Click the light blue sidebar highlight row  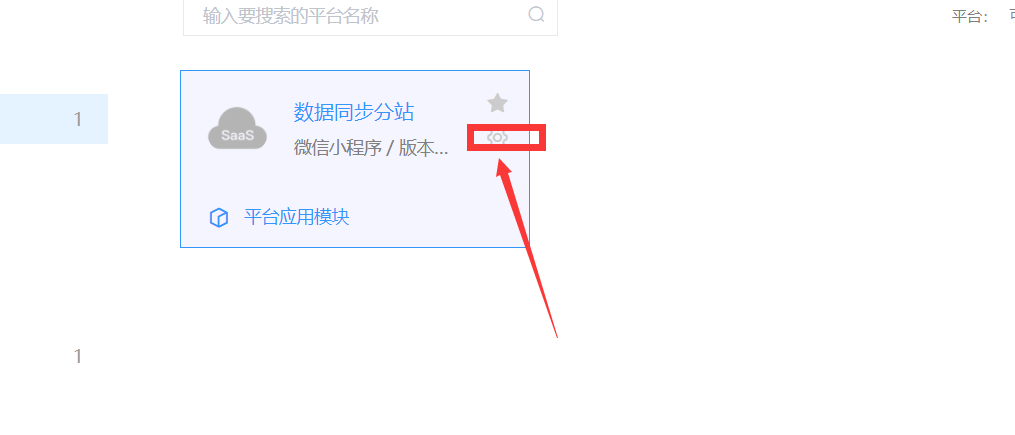tap(54, 119)
